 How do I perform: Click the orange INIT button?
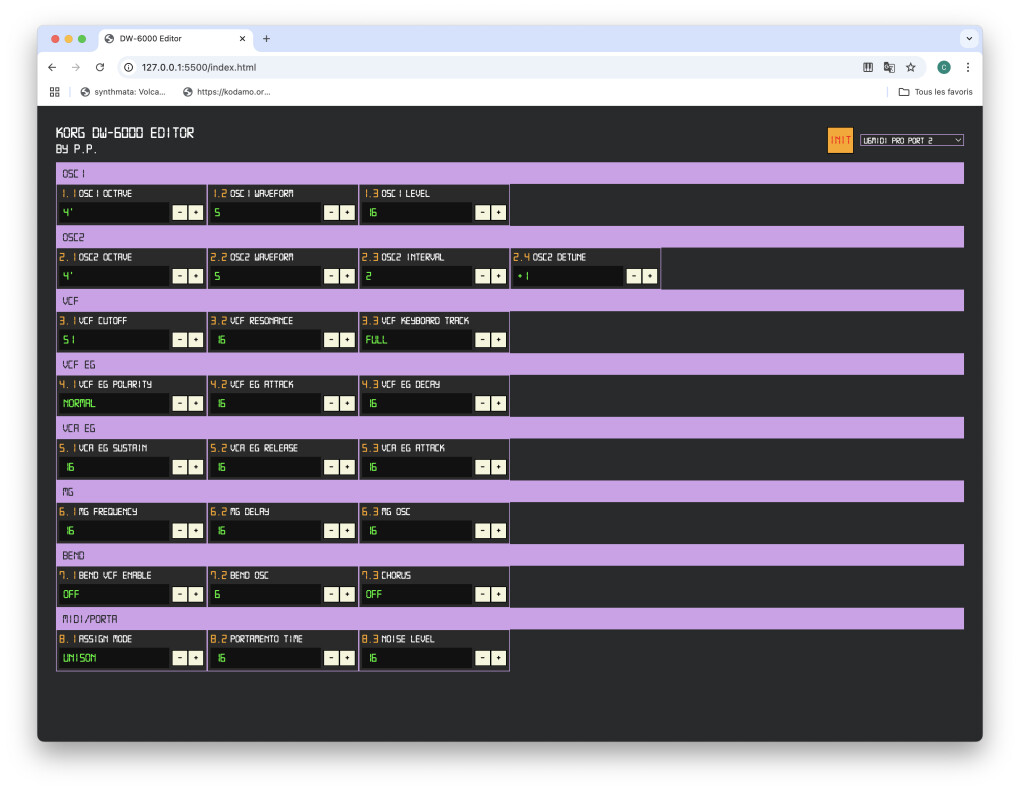(840, 140)
